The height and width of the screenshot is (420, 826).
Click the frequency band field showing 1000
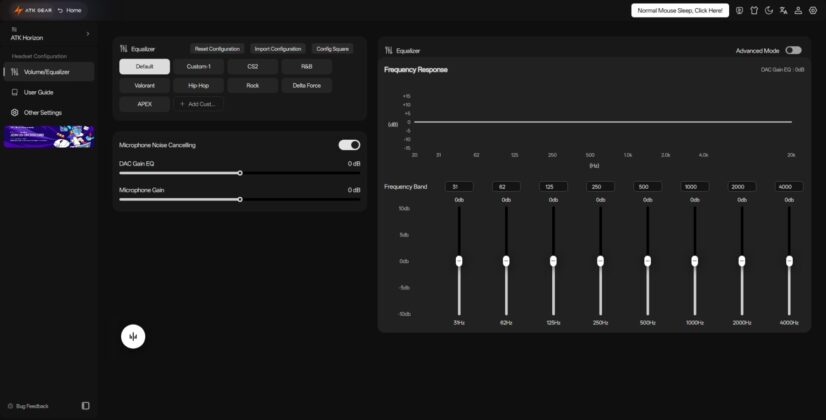[x=695, y=187]
